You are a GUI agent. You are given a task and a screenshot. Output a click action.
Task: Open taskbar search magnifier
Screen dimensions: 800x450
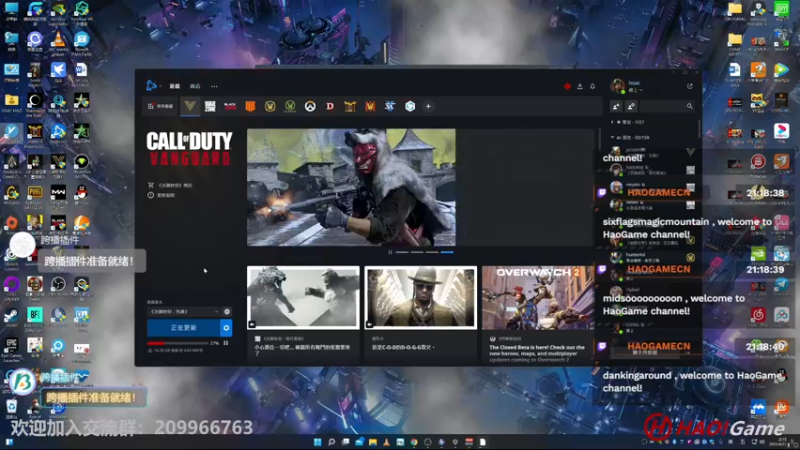pos(331,442)
